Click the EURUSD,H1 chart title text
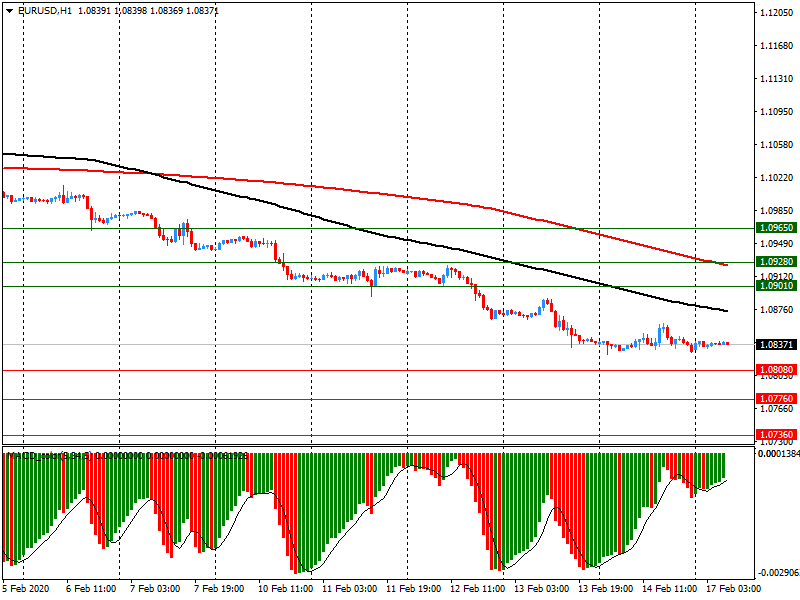The image size is (800, 600). coord(44,10)
